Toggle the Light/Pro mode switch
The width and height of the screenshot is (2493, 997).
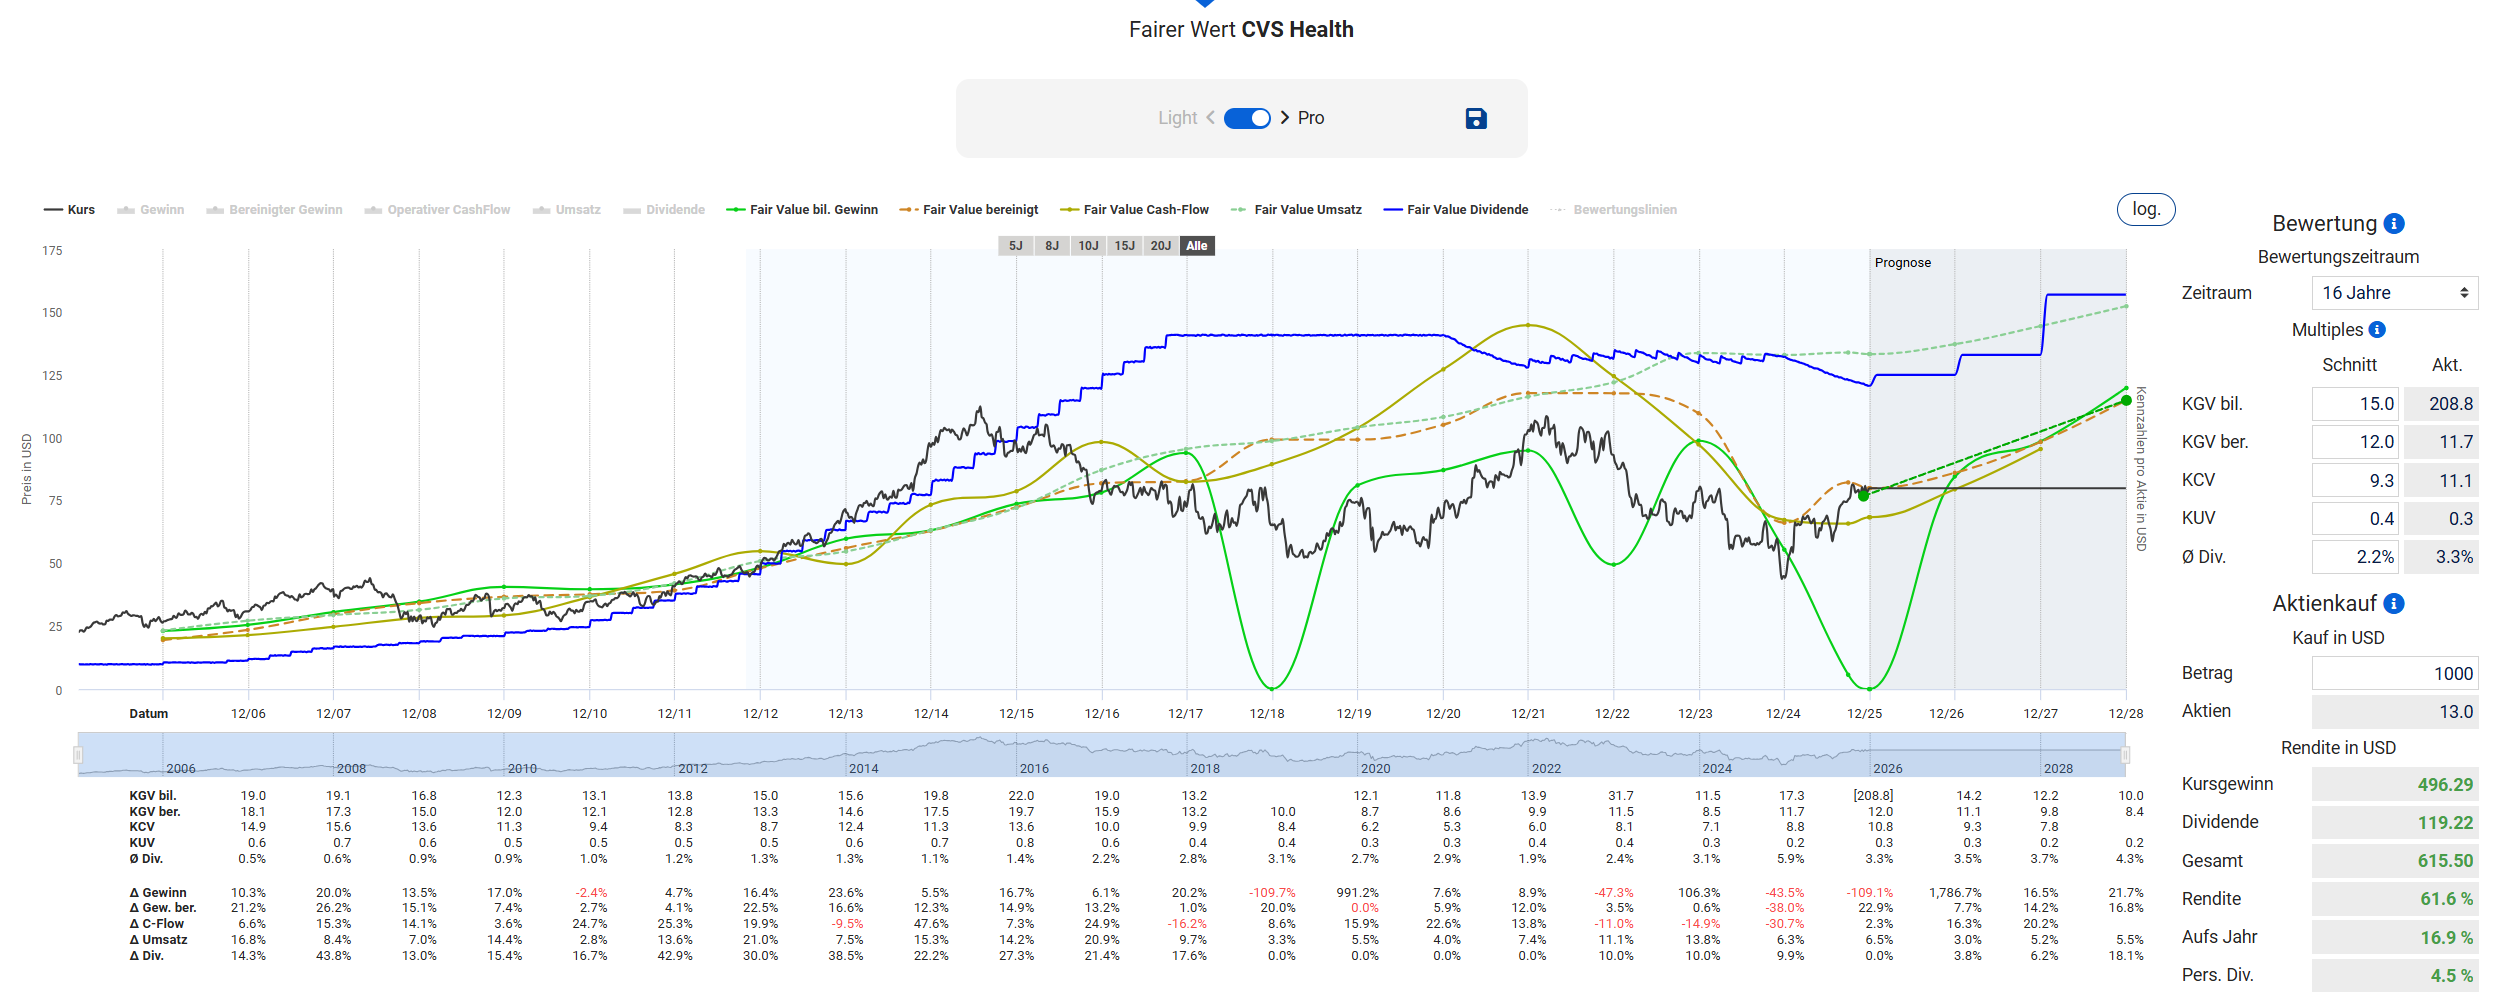[1247, 118]
